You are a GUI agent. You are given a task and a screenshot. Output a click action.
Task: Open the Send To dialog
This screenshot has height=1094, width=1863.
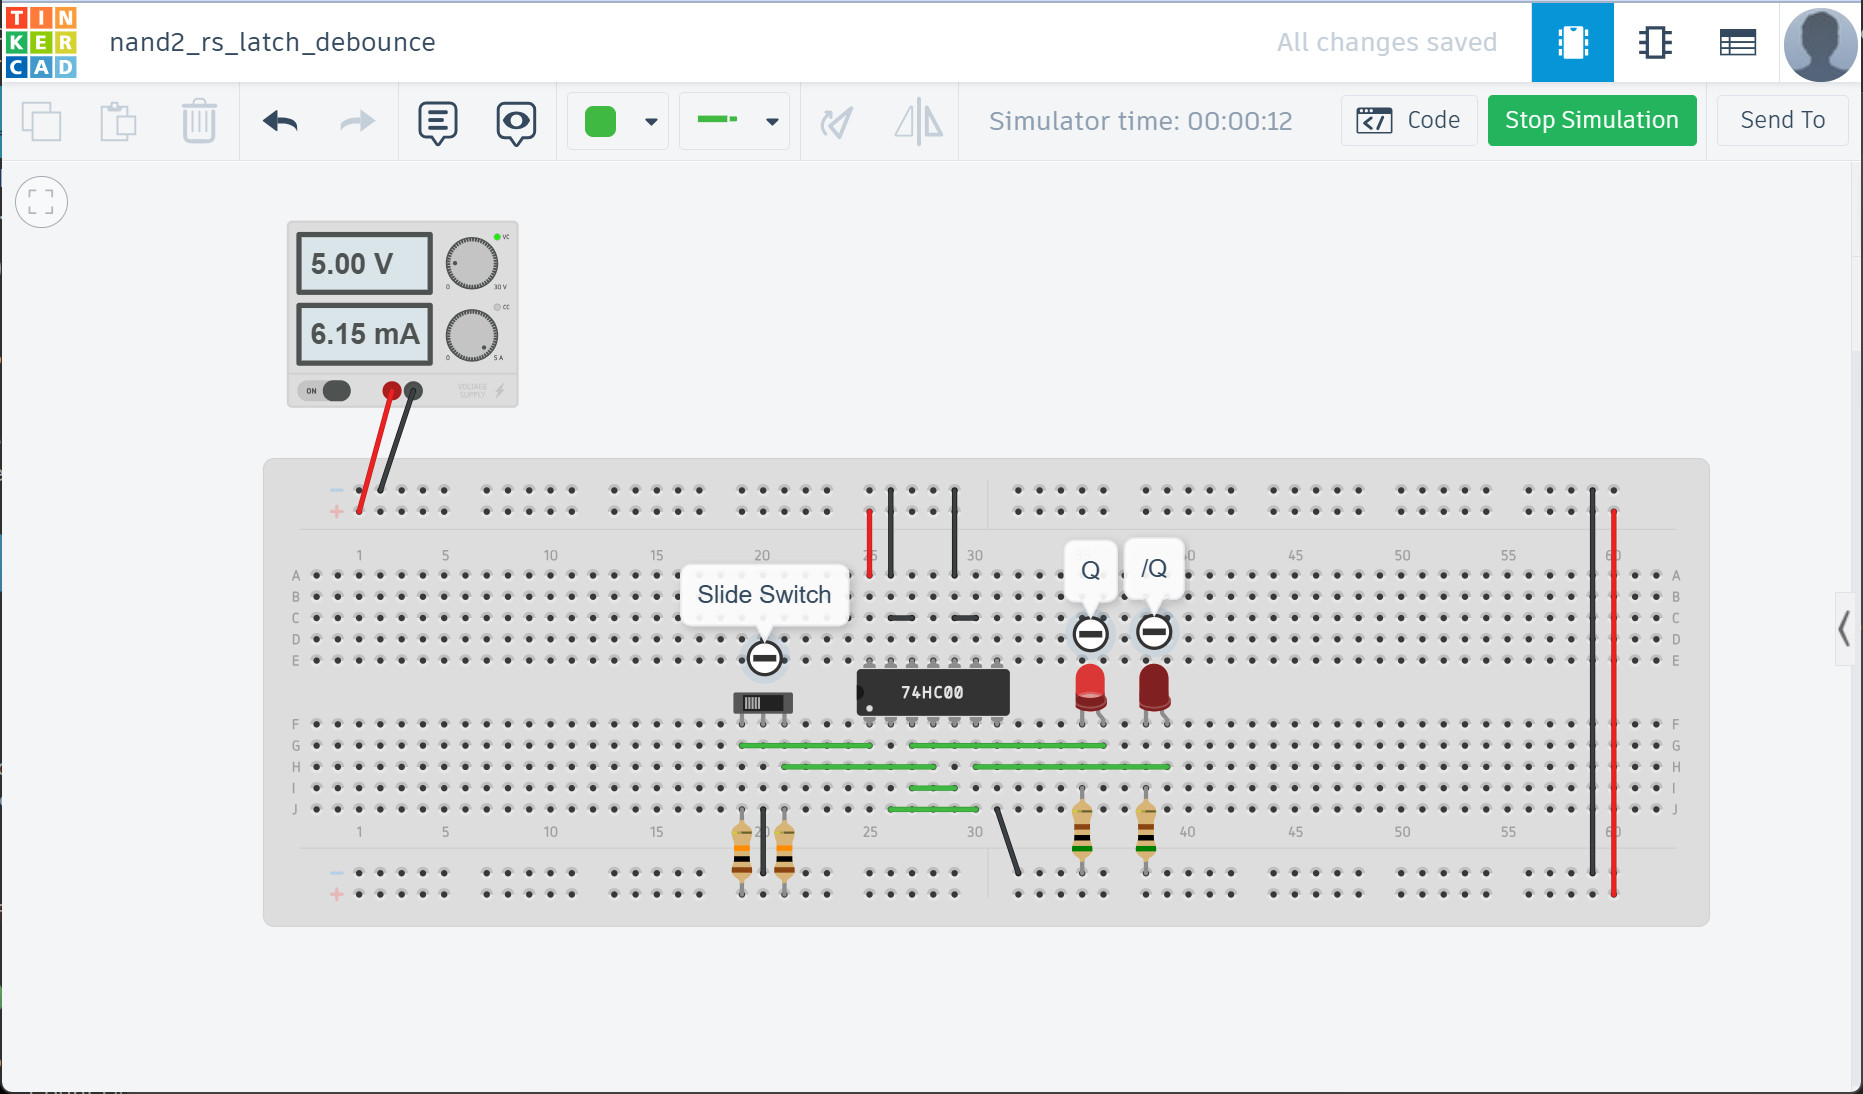(1782, 120)
